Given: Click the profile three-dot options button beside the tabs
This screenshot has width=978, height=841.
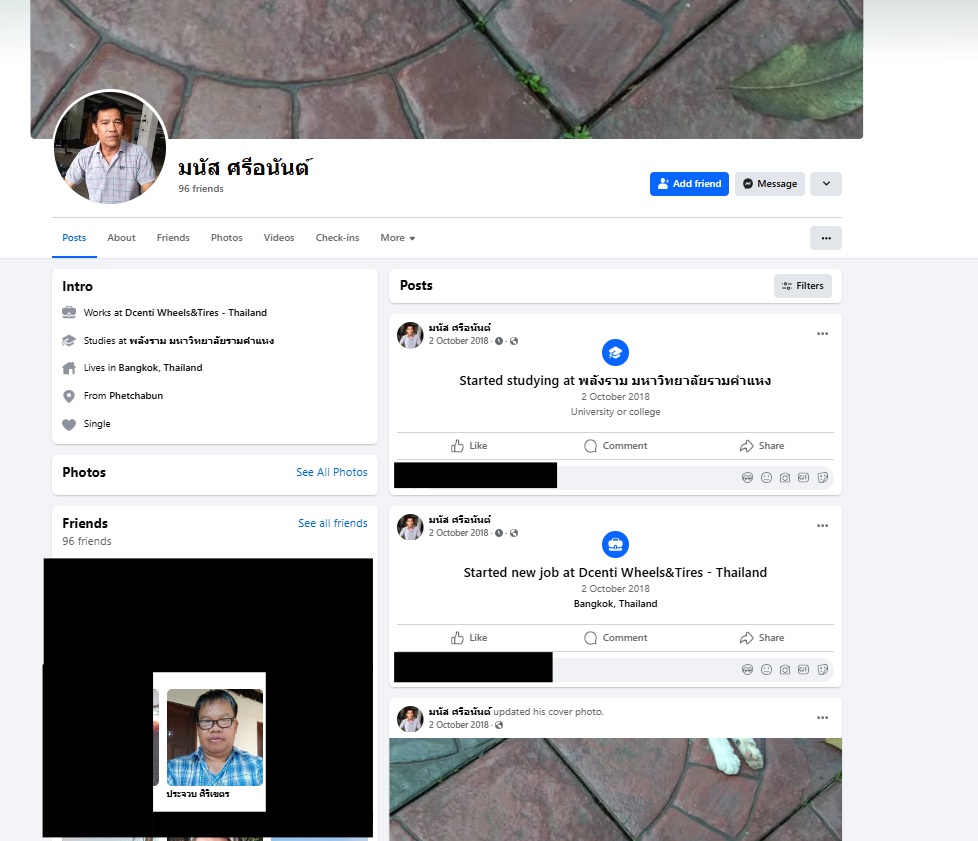Looking at the screenshot, I should (x=825, y=238).
